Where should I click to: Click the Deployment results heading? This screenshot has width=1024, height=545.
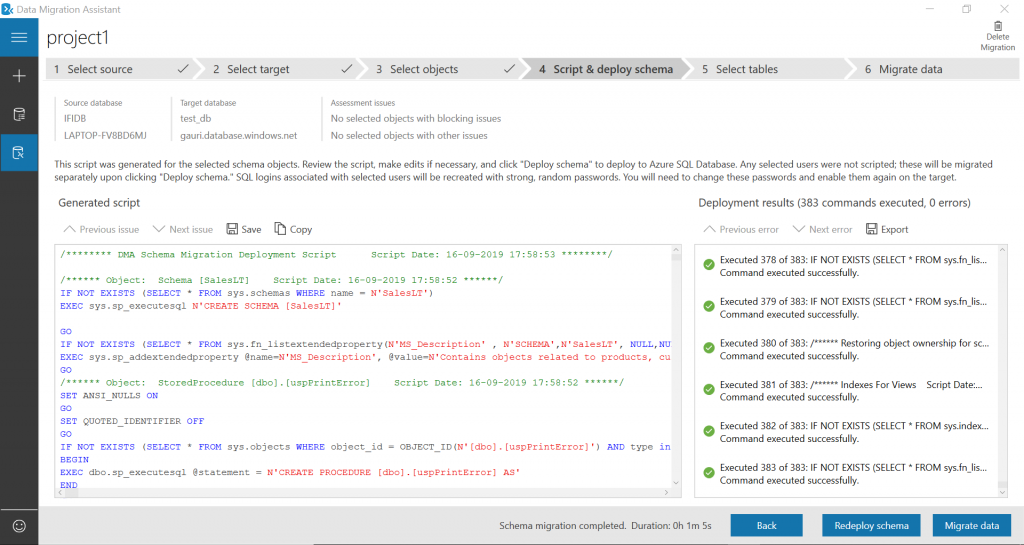tap(834, 203)
